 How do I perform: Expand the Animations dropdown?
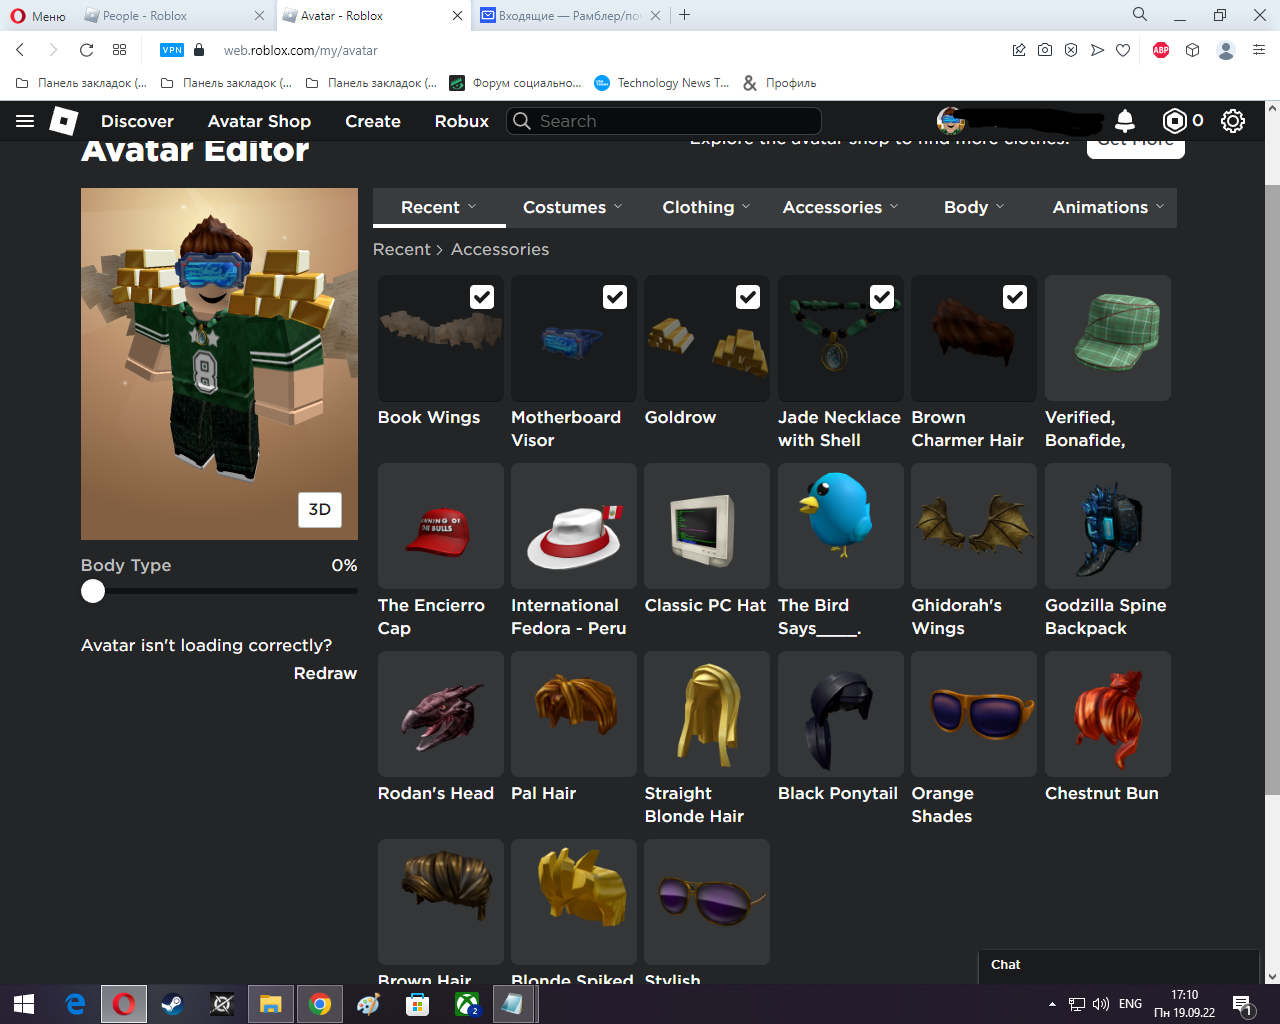click(x=1108, y=207)
